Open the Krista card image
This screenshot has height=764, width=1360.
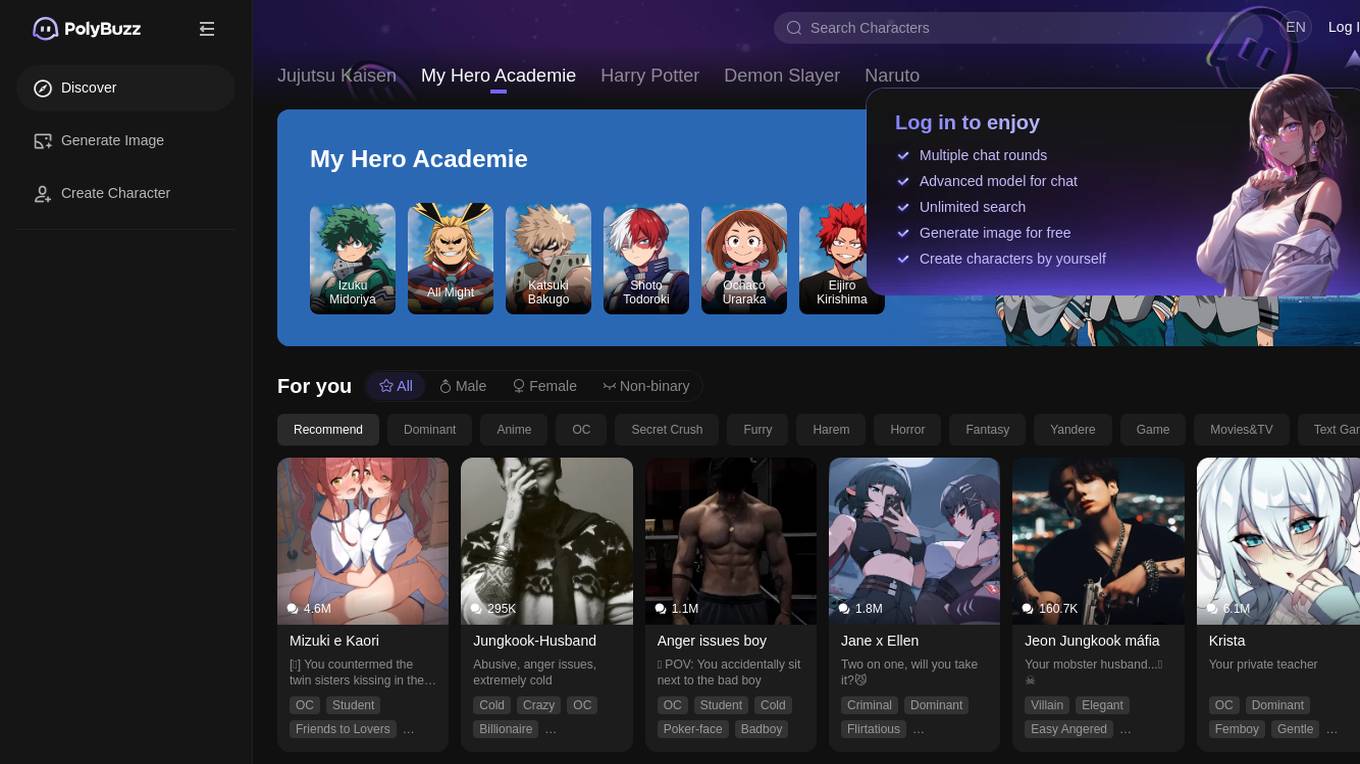(x=1278, y=541)
